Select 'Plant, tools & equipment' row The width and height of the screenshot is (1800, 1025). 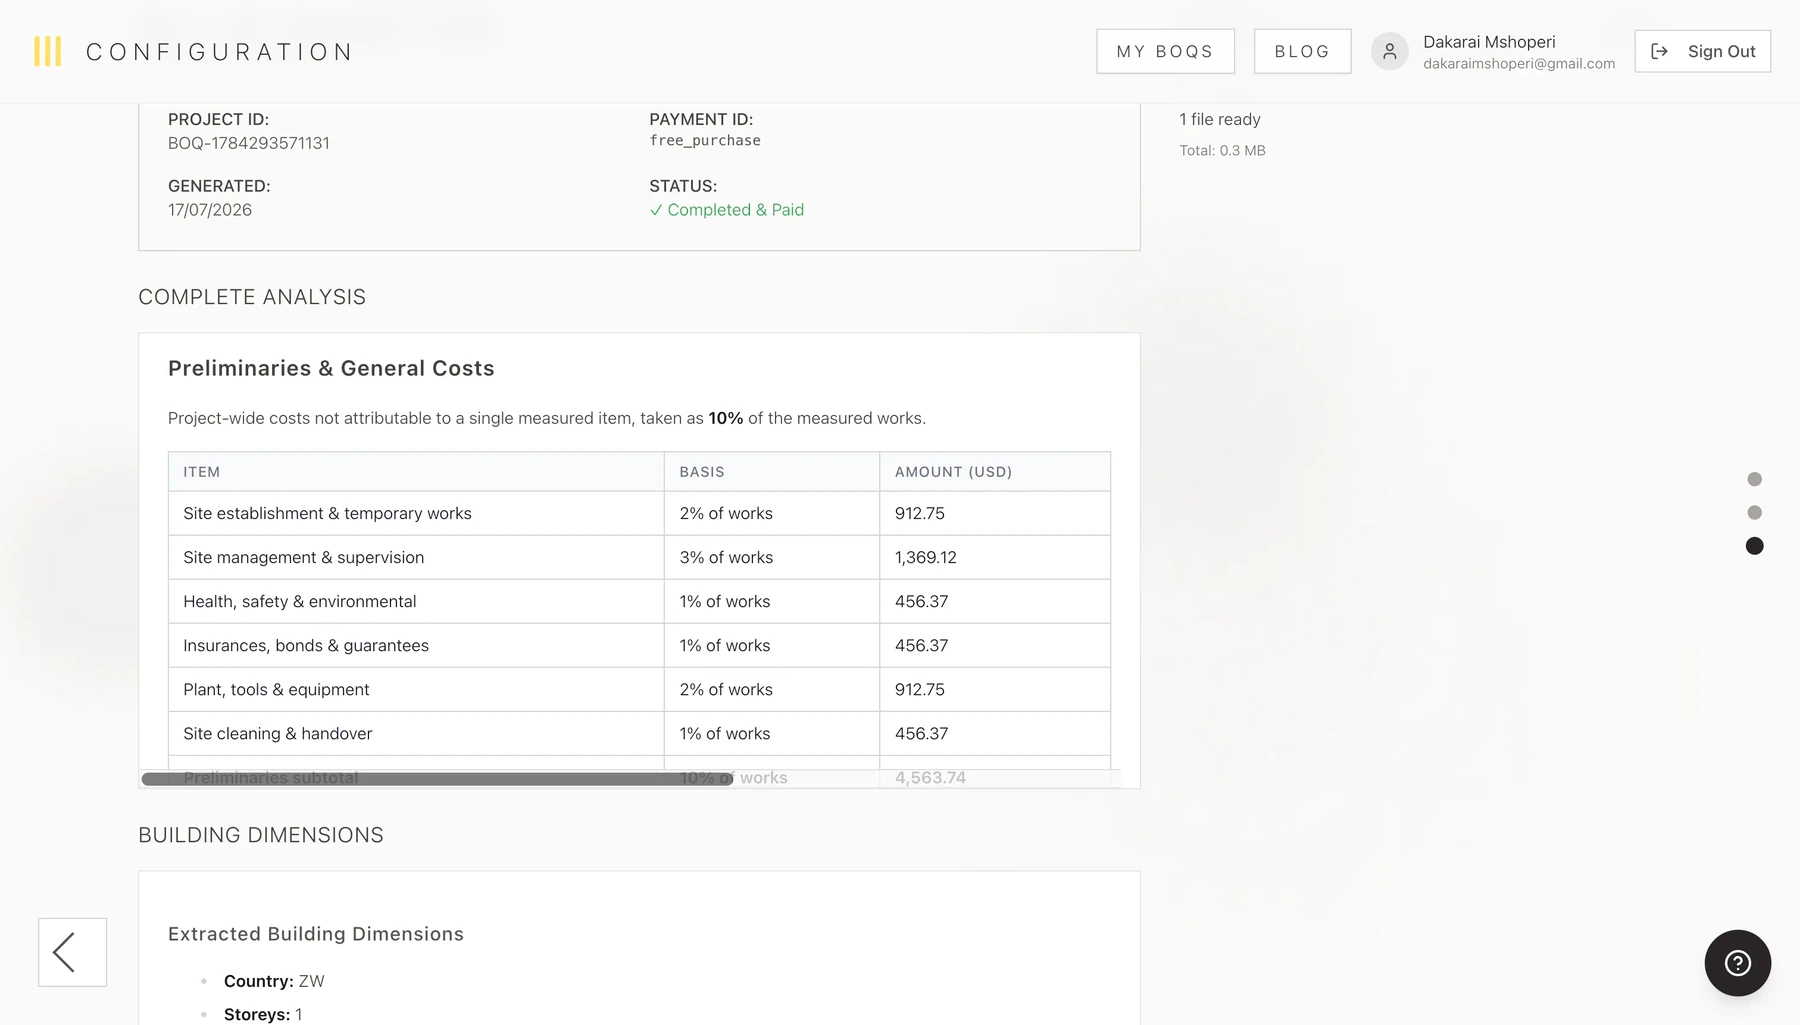coord(639,689)
